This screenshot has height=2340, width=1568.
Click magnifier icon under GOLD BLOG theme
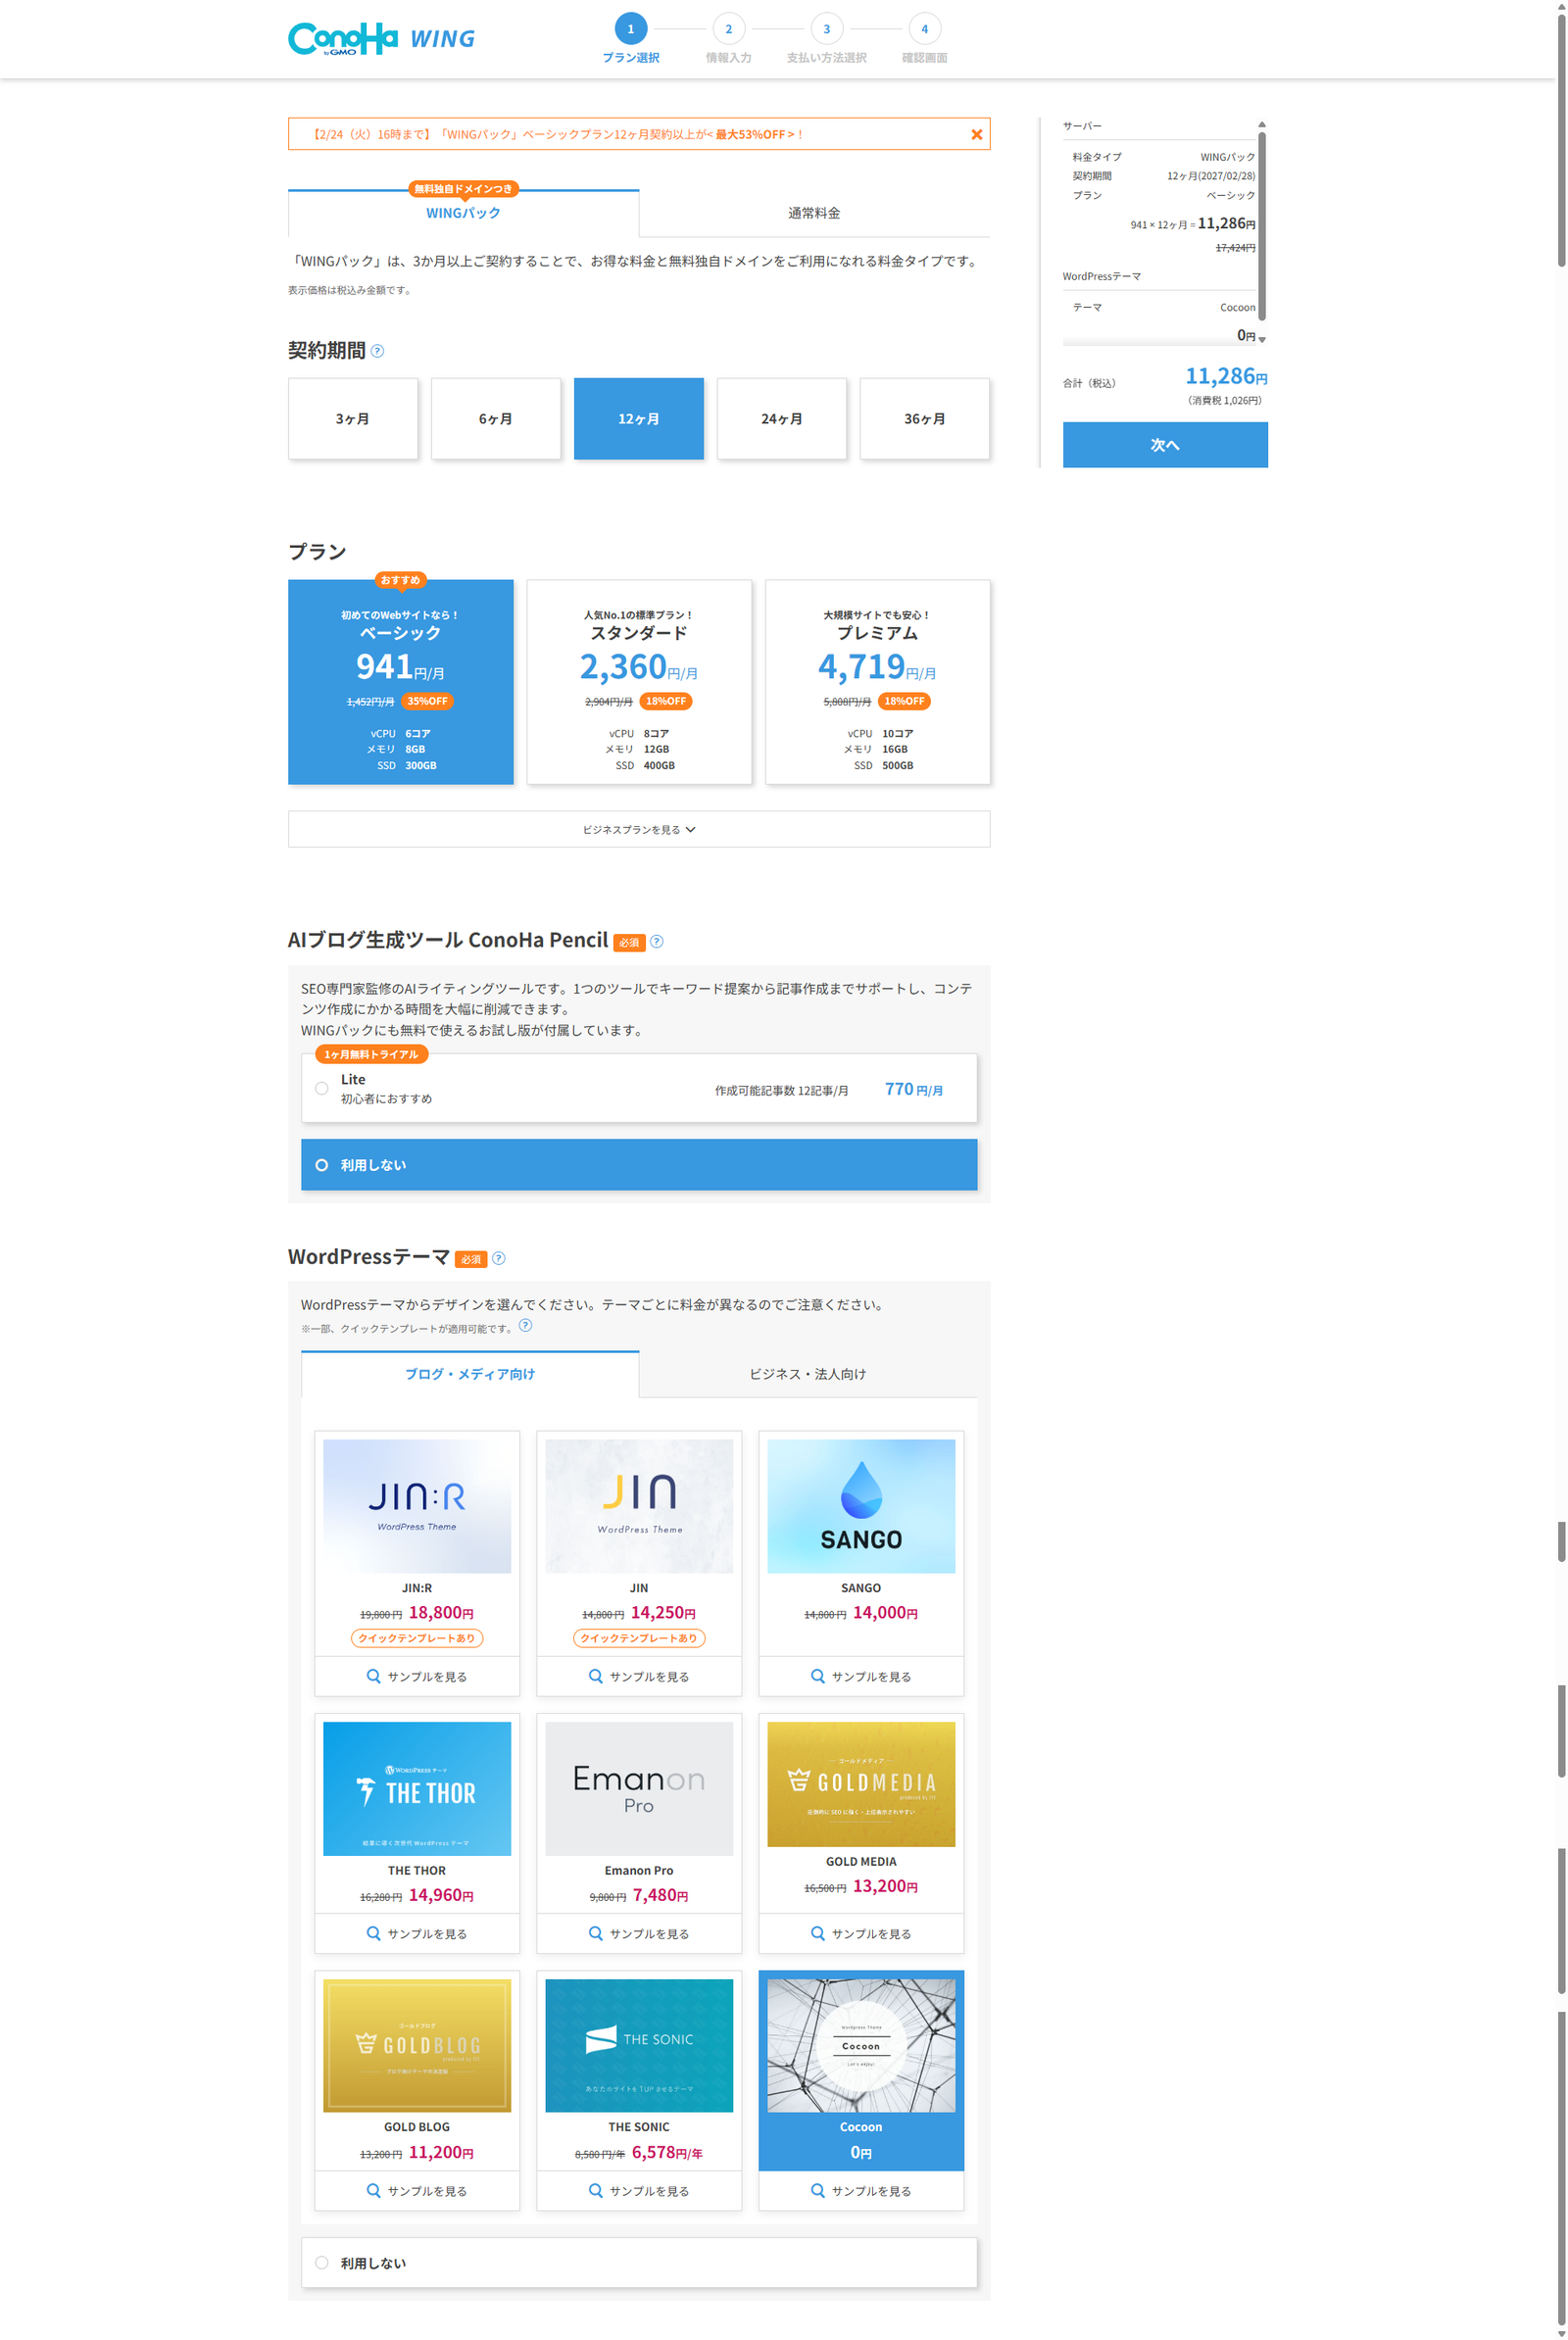point(373,2190)
